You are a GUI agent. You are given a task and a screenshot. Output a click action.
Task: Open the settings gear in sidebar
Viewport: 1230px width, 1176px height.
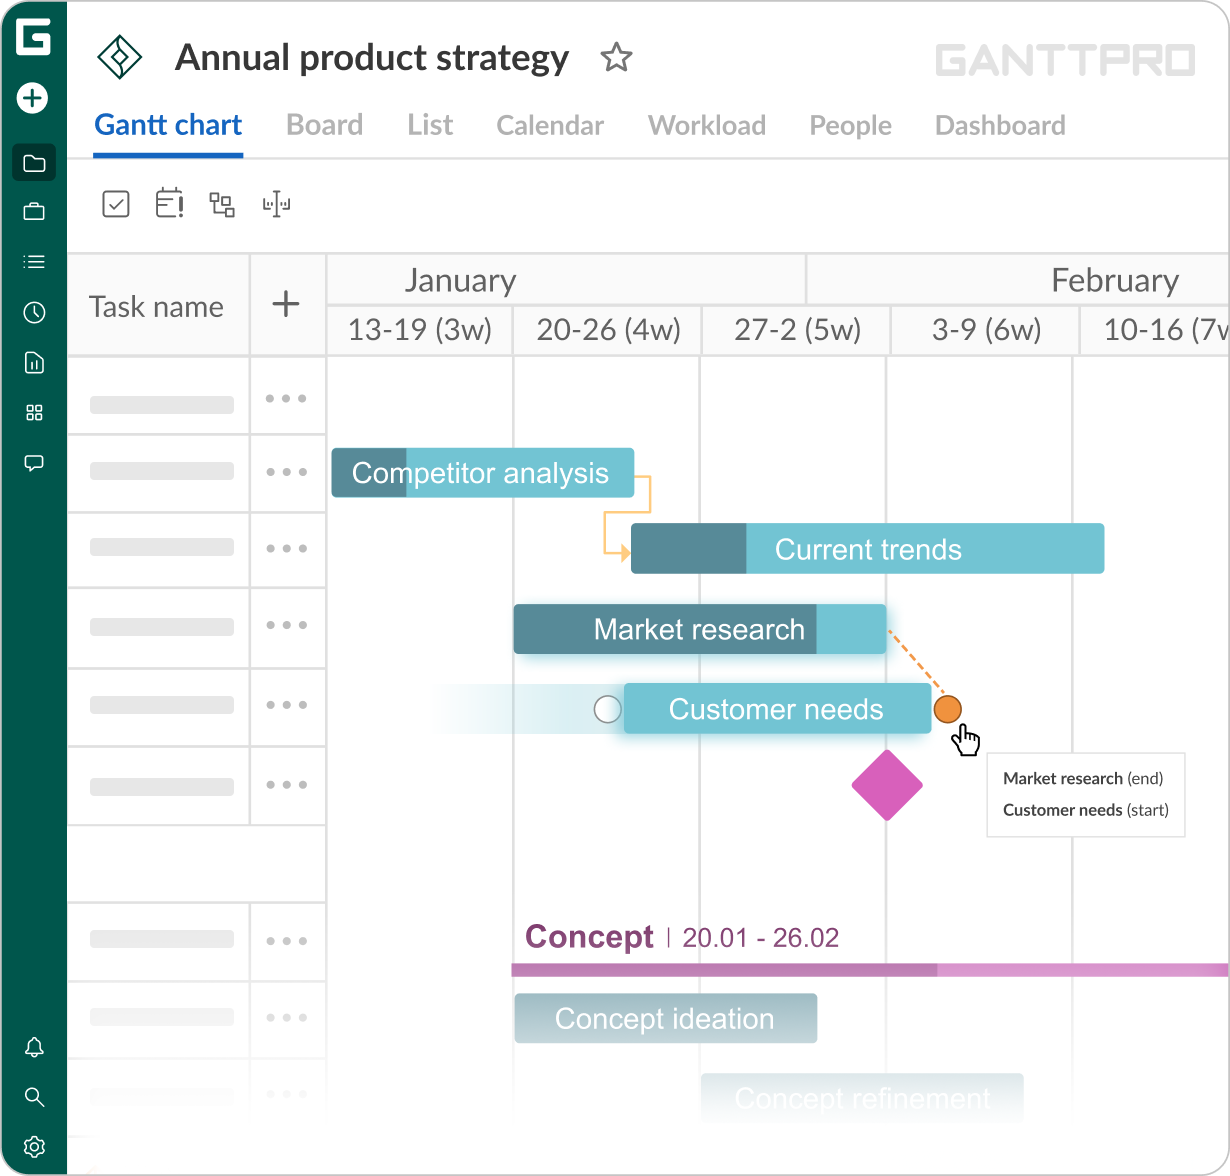tap(34, 1146)
